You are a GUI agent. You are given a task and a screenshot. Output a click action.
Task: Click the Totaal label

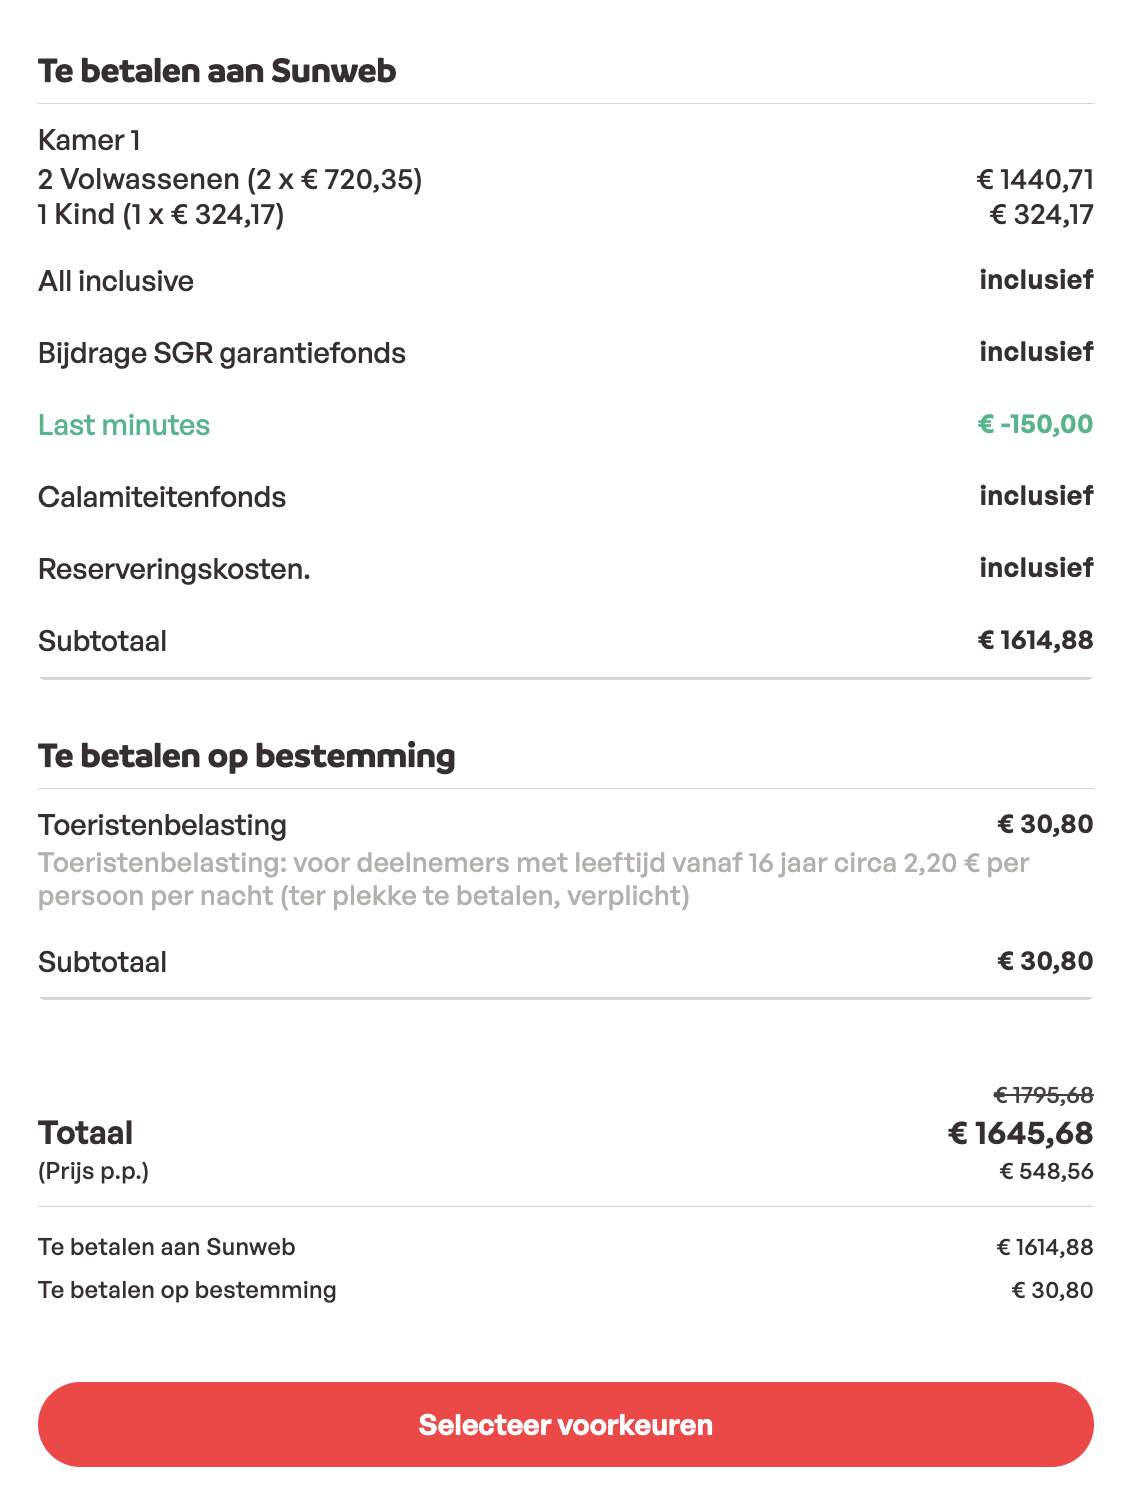(x=85, y=1133)
